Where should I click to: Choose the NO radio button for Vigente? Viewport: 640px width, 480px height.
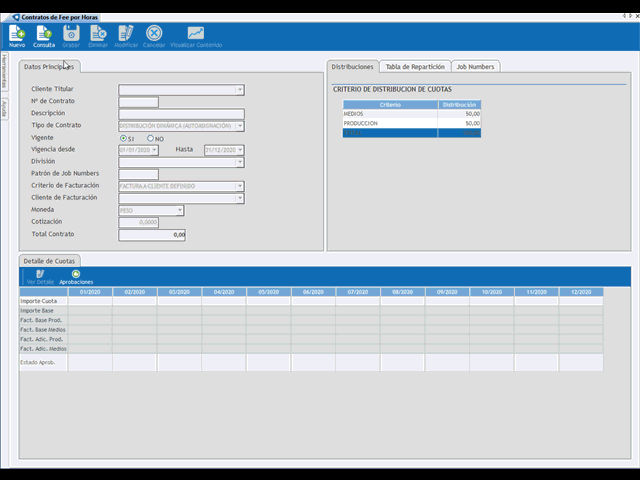tap(151, 138)
